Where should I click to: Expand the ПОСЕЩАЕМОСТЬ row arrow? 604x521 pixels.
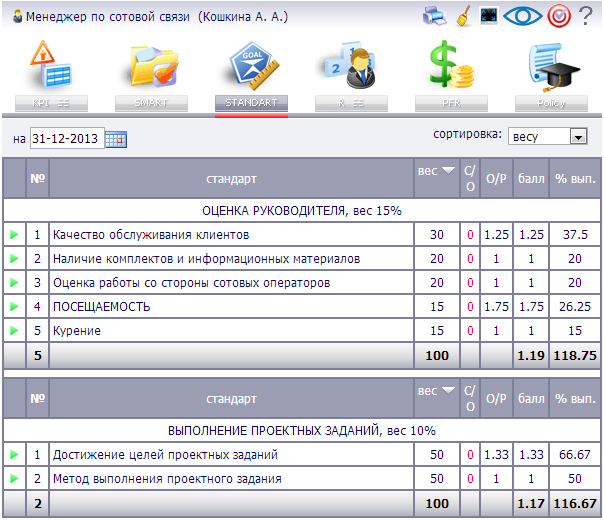click(x=14, y=307)
